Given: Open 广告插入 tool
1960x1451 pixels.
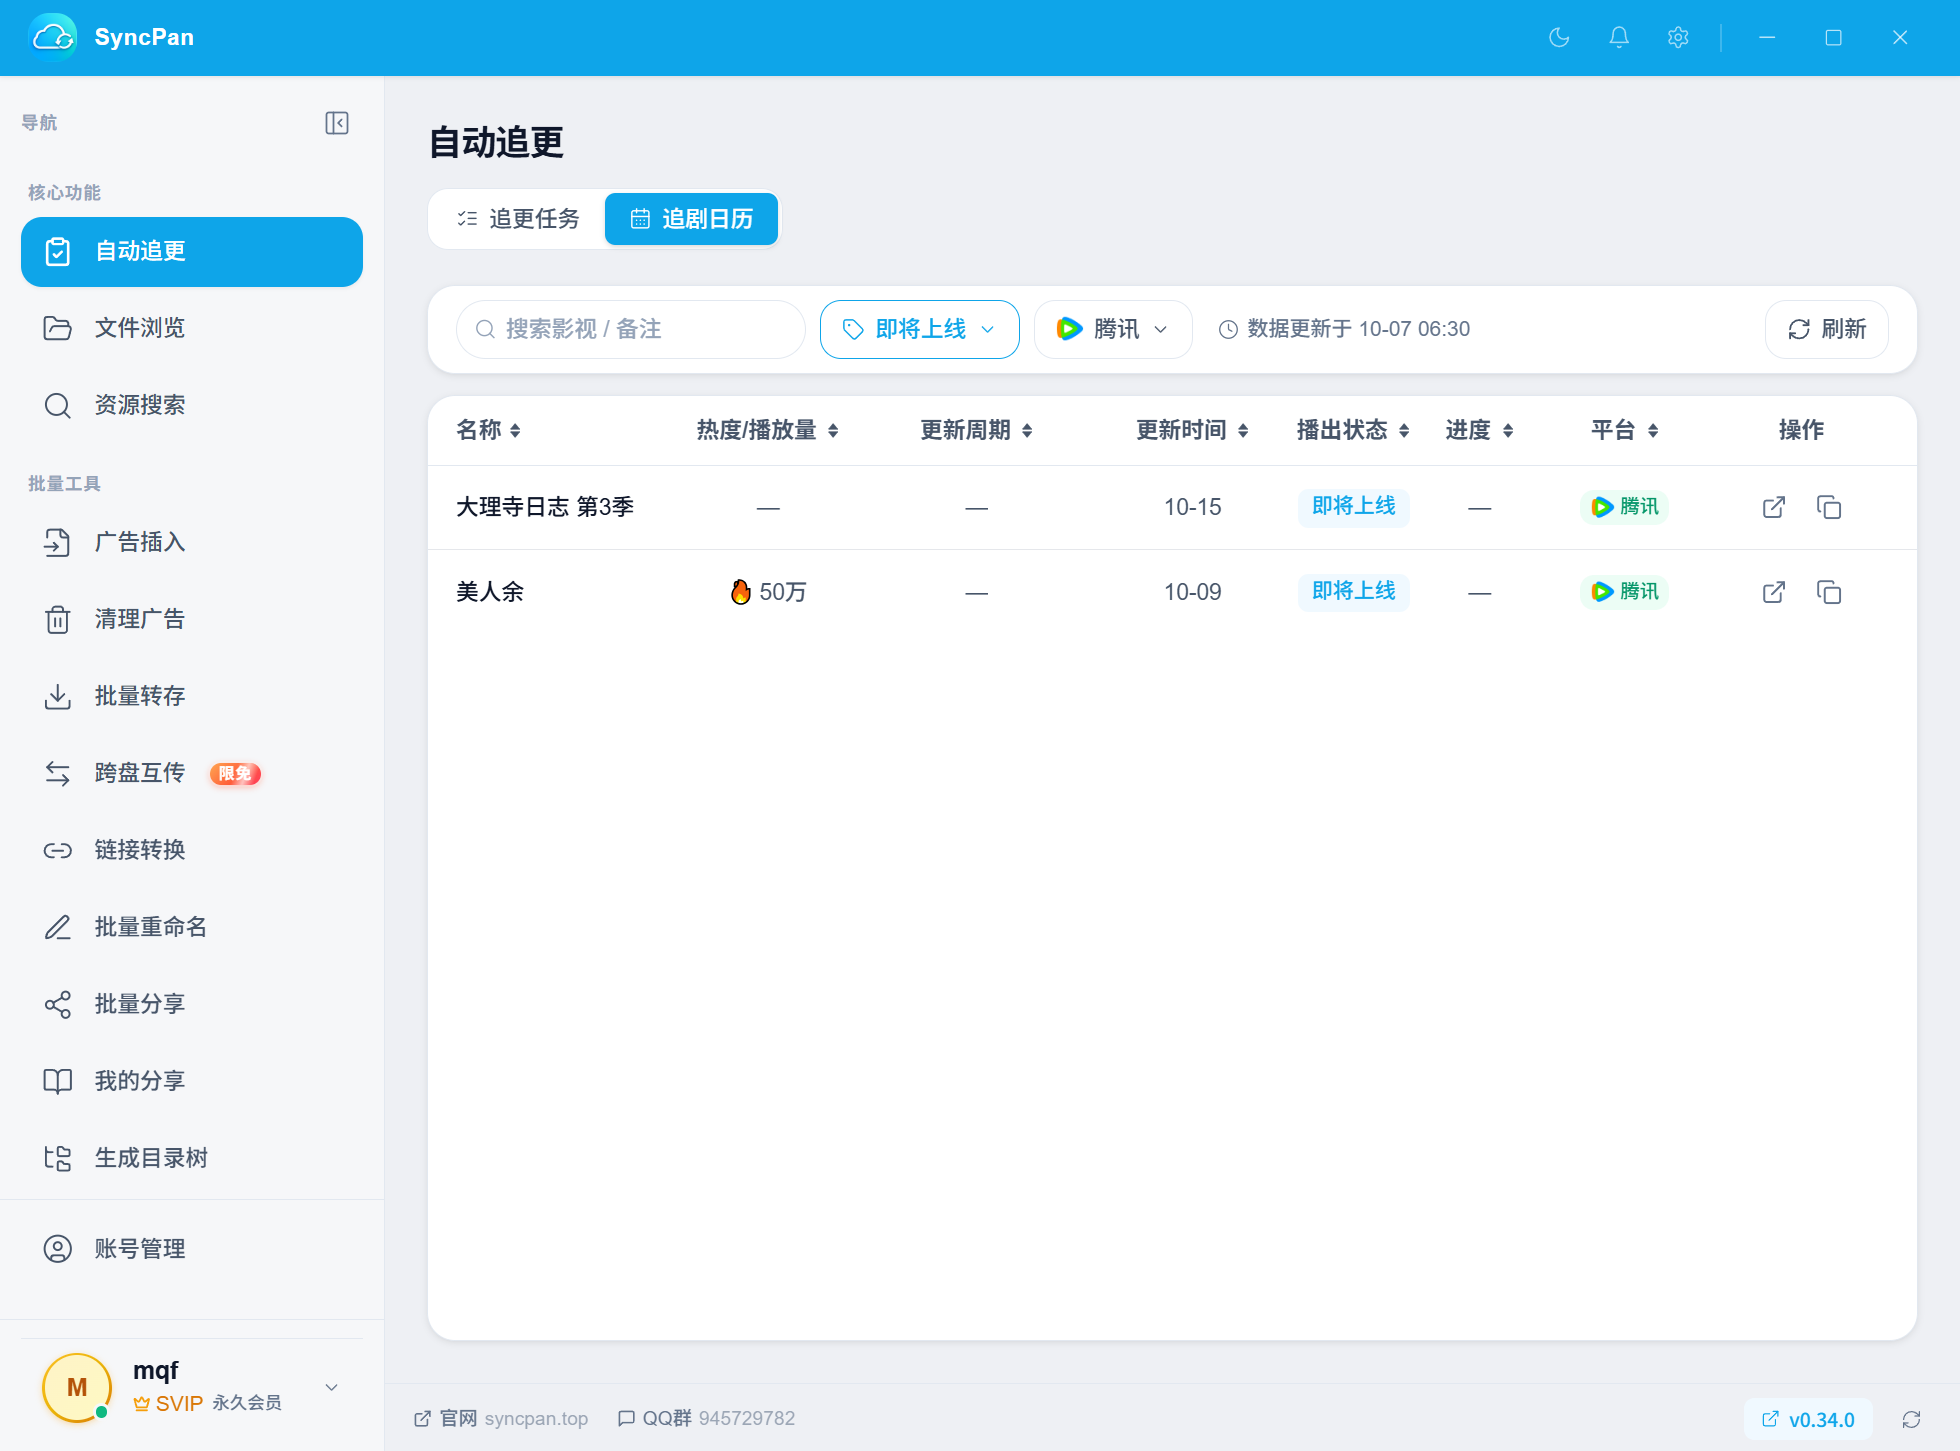Looking at the screenshot, I should [x=192, y=542].
